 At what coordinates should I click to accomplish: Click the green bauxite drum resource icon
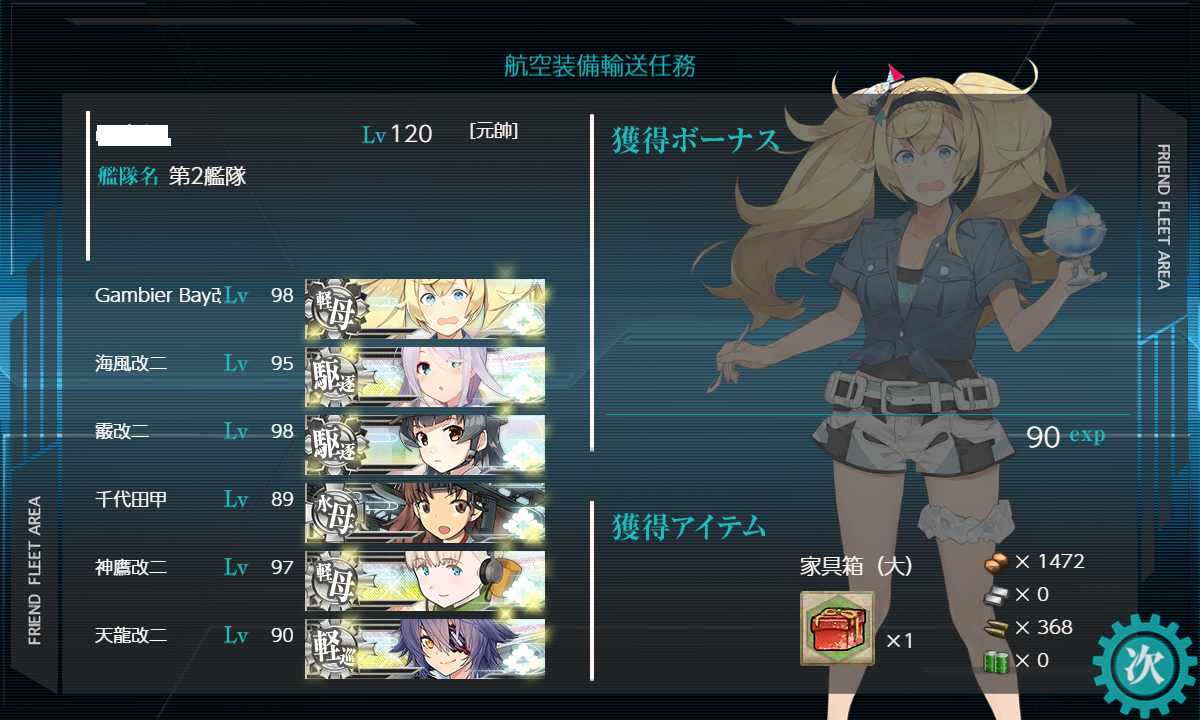click(998, 661)
